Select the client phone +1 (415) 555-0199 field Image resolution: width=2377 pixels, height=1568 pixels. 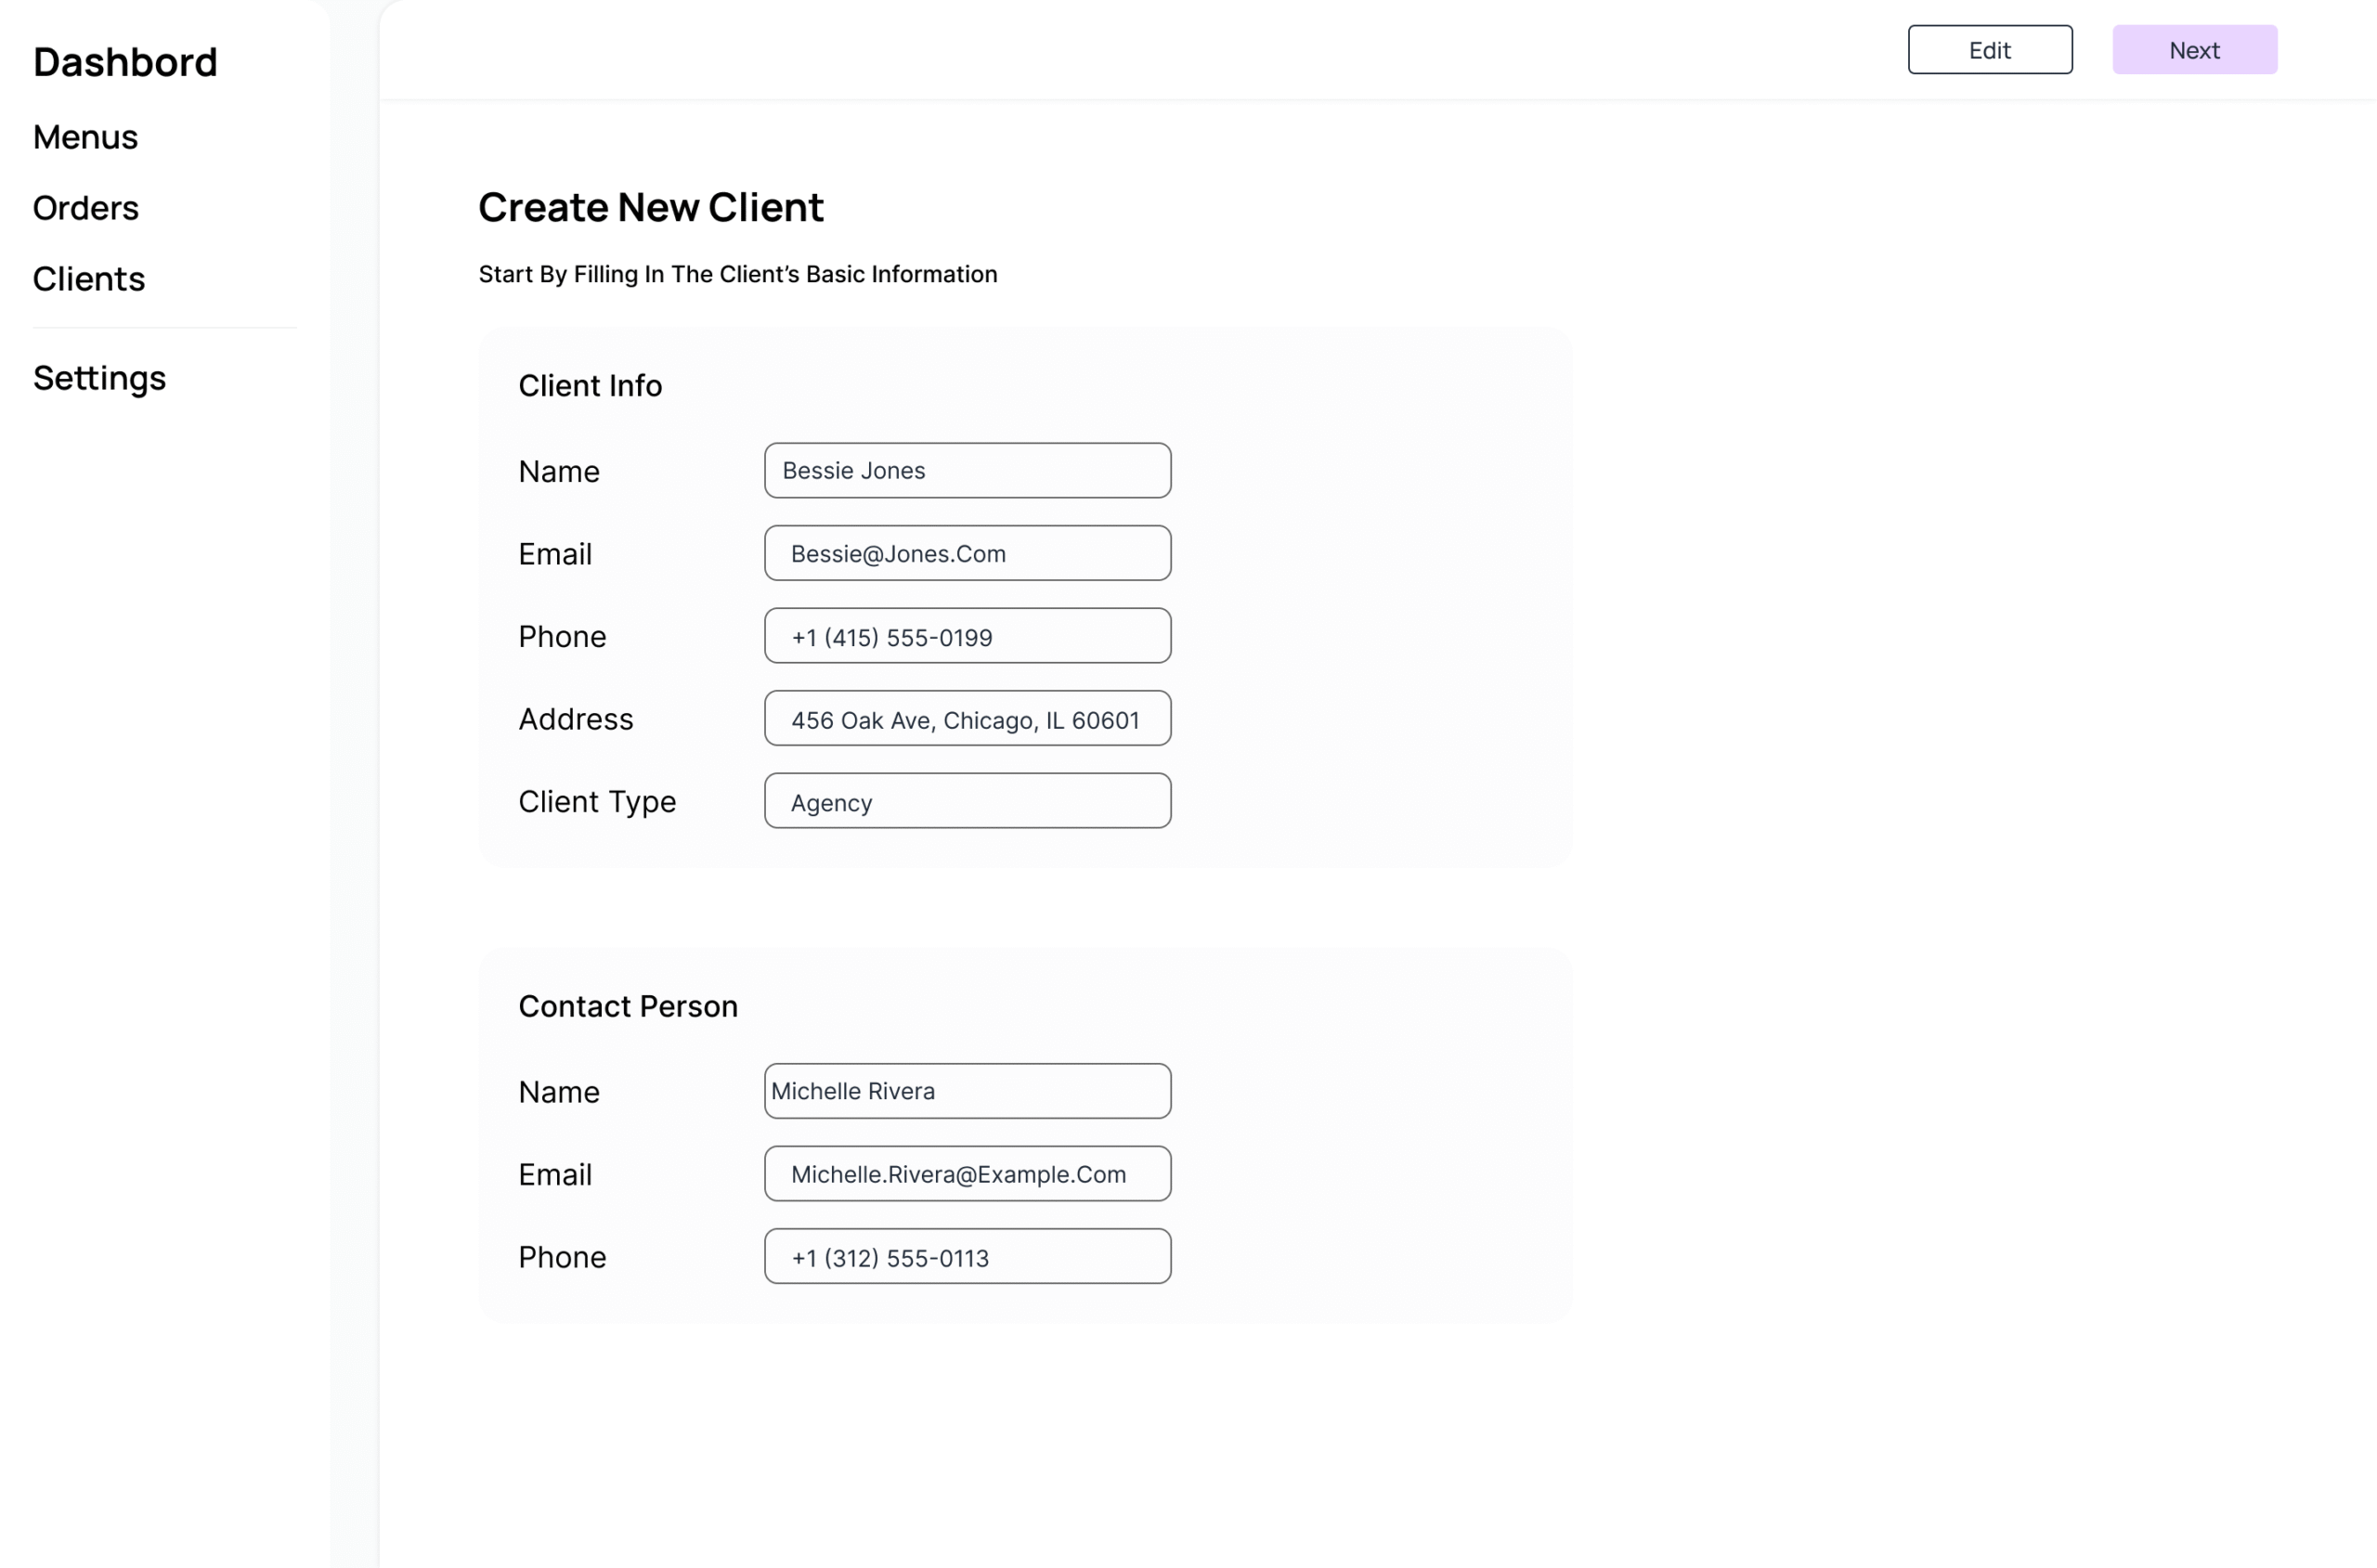pos(967,636)
